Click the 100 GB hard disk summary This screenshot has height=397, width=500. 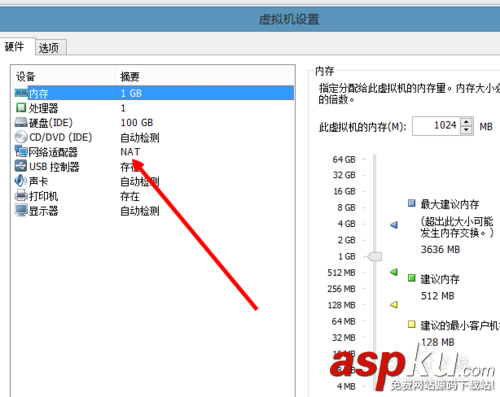137,123
